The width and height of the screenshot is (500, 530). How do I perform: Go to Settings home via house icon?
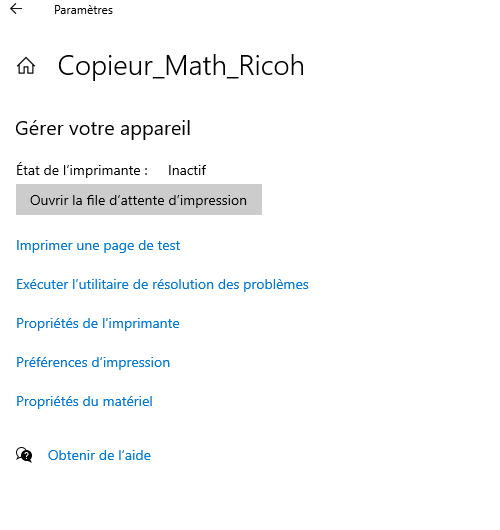26,66
